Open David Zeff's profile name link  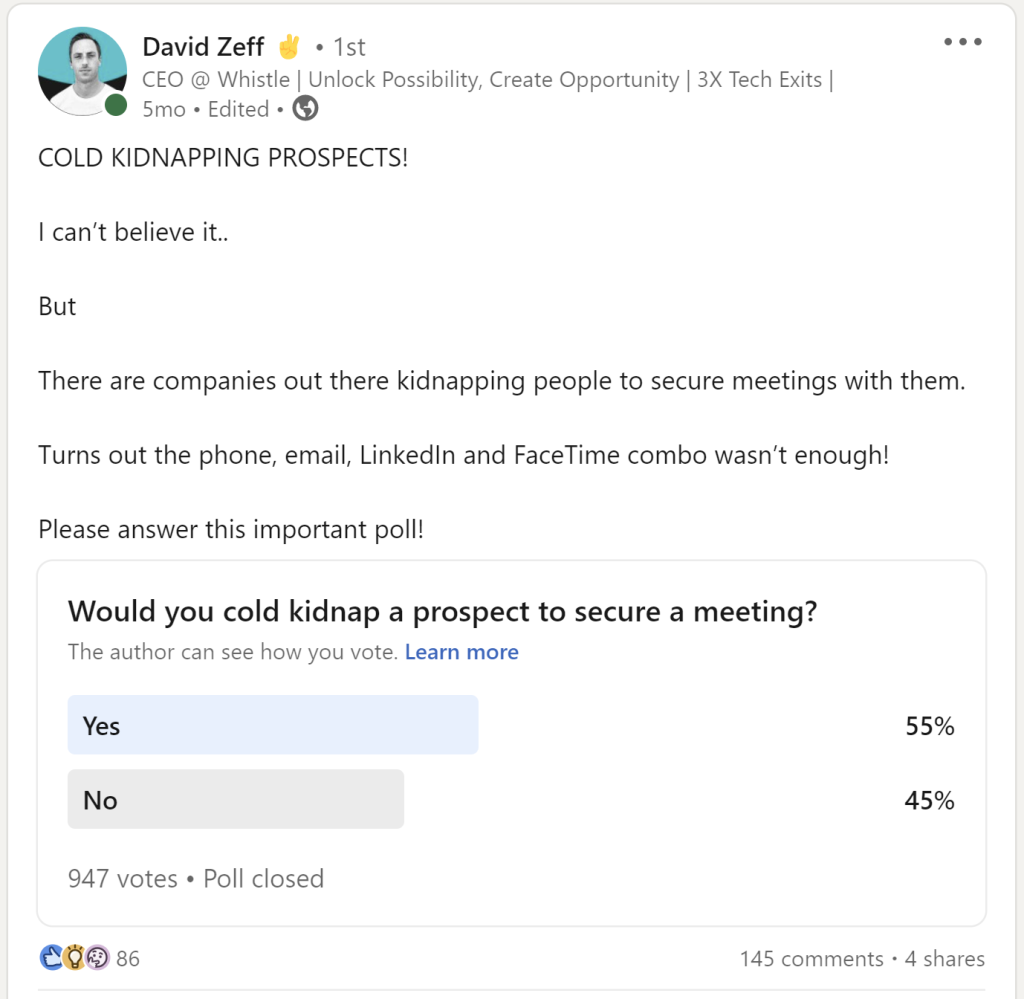pyautogui.click(x=203, y=46)
